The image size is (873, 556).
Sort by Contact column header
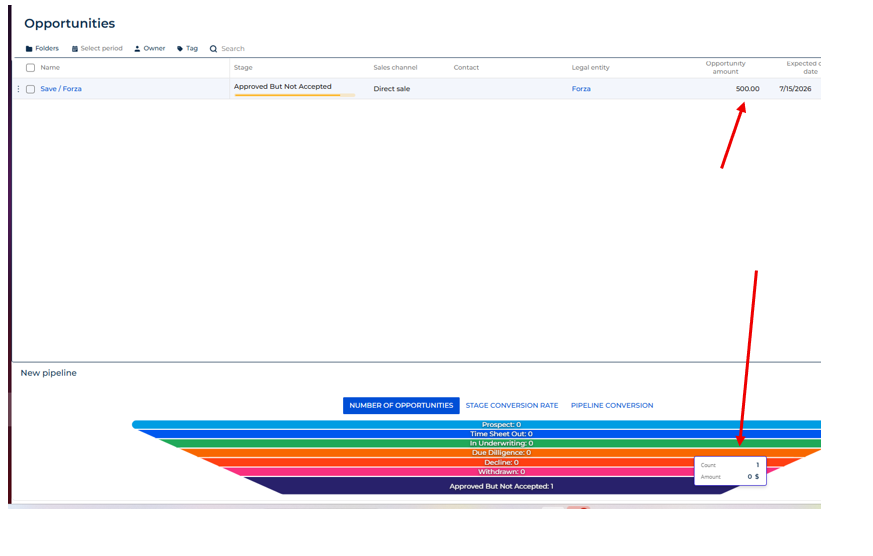[x=466, y=68]
